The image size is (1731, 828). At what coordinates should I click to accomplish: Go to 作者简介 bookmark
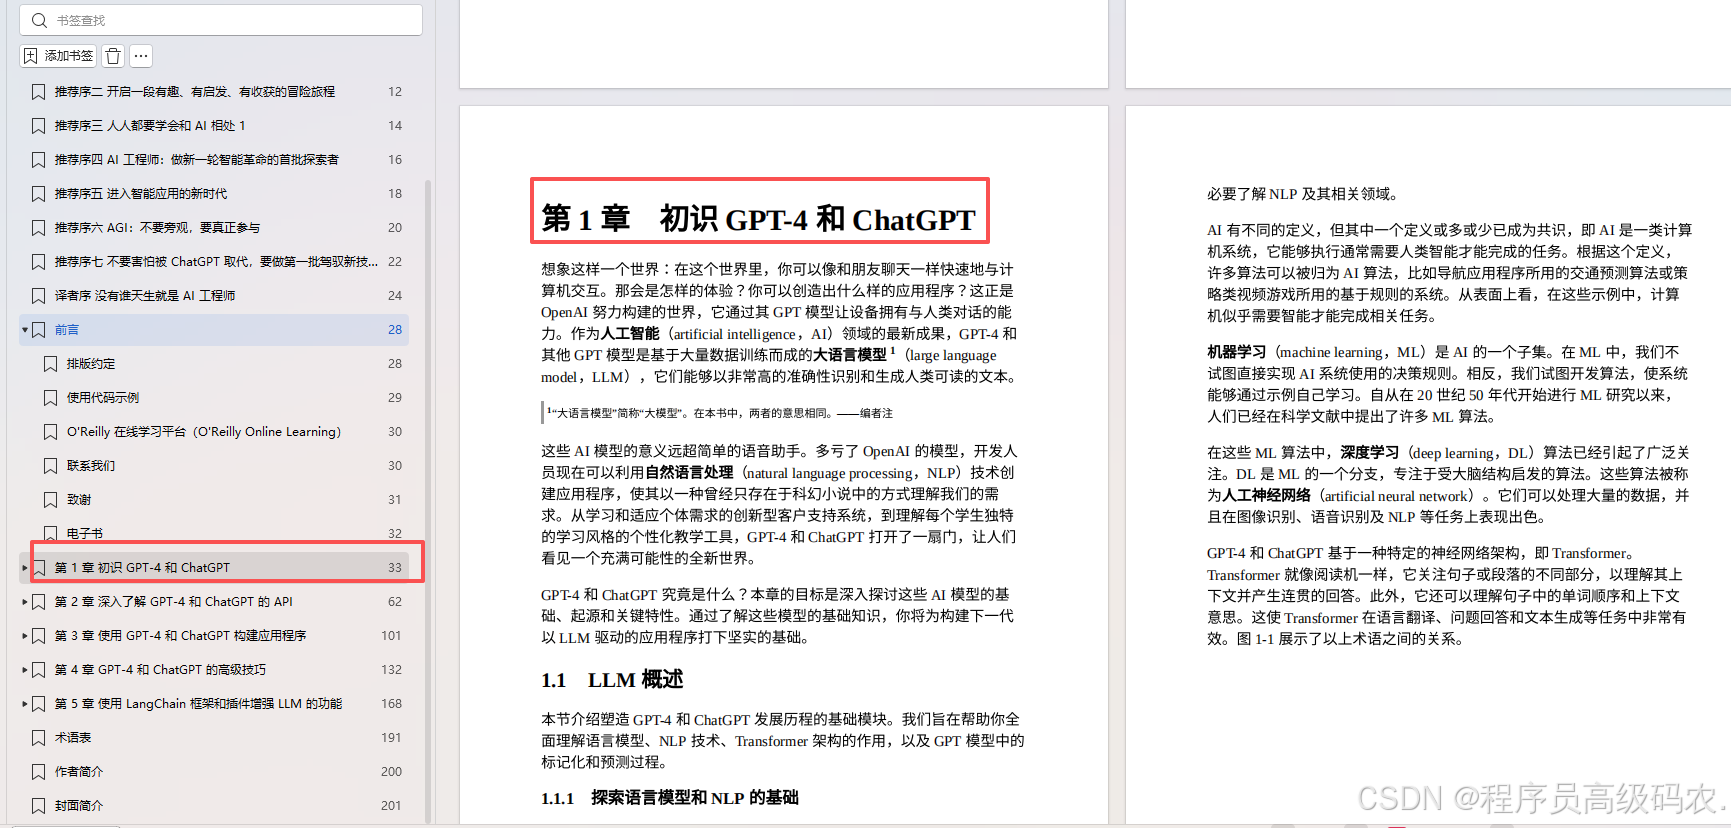coord(78,772)
